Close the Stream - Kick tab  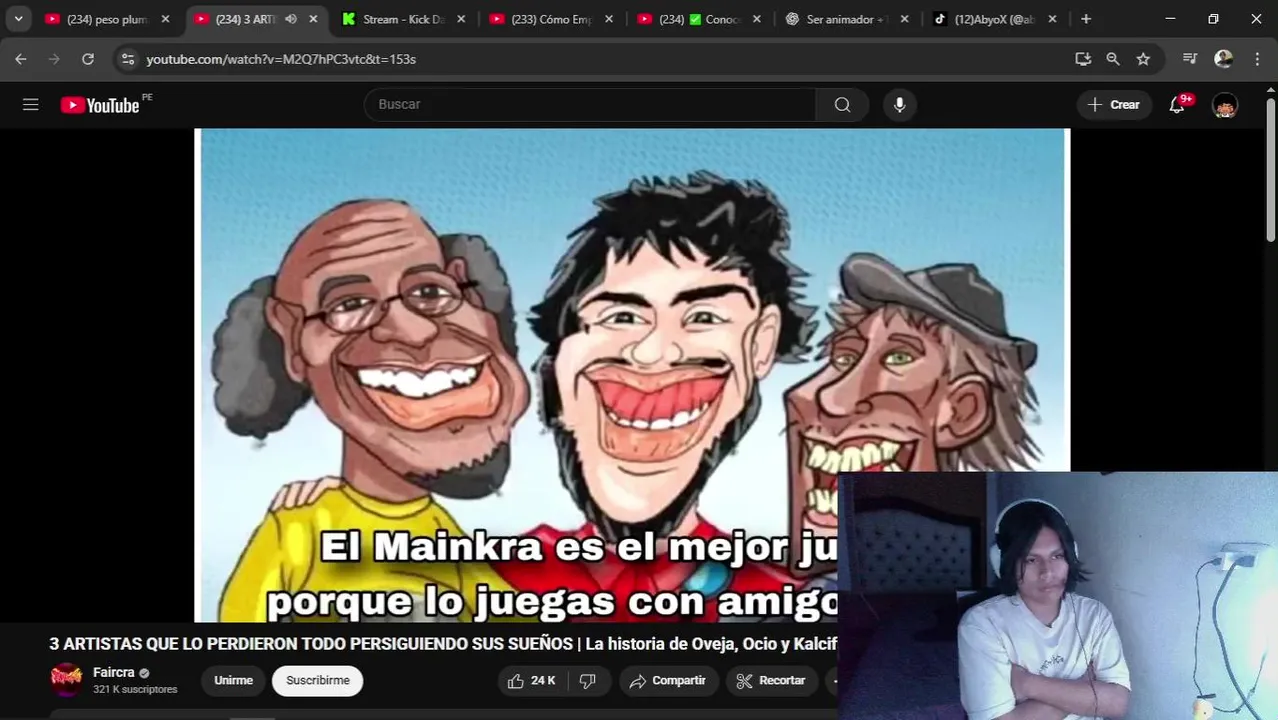click(x=461, y=19)
